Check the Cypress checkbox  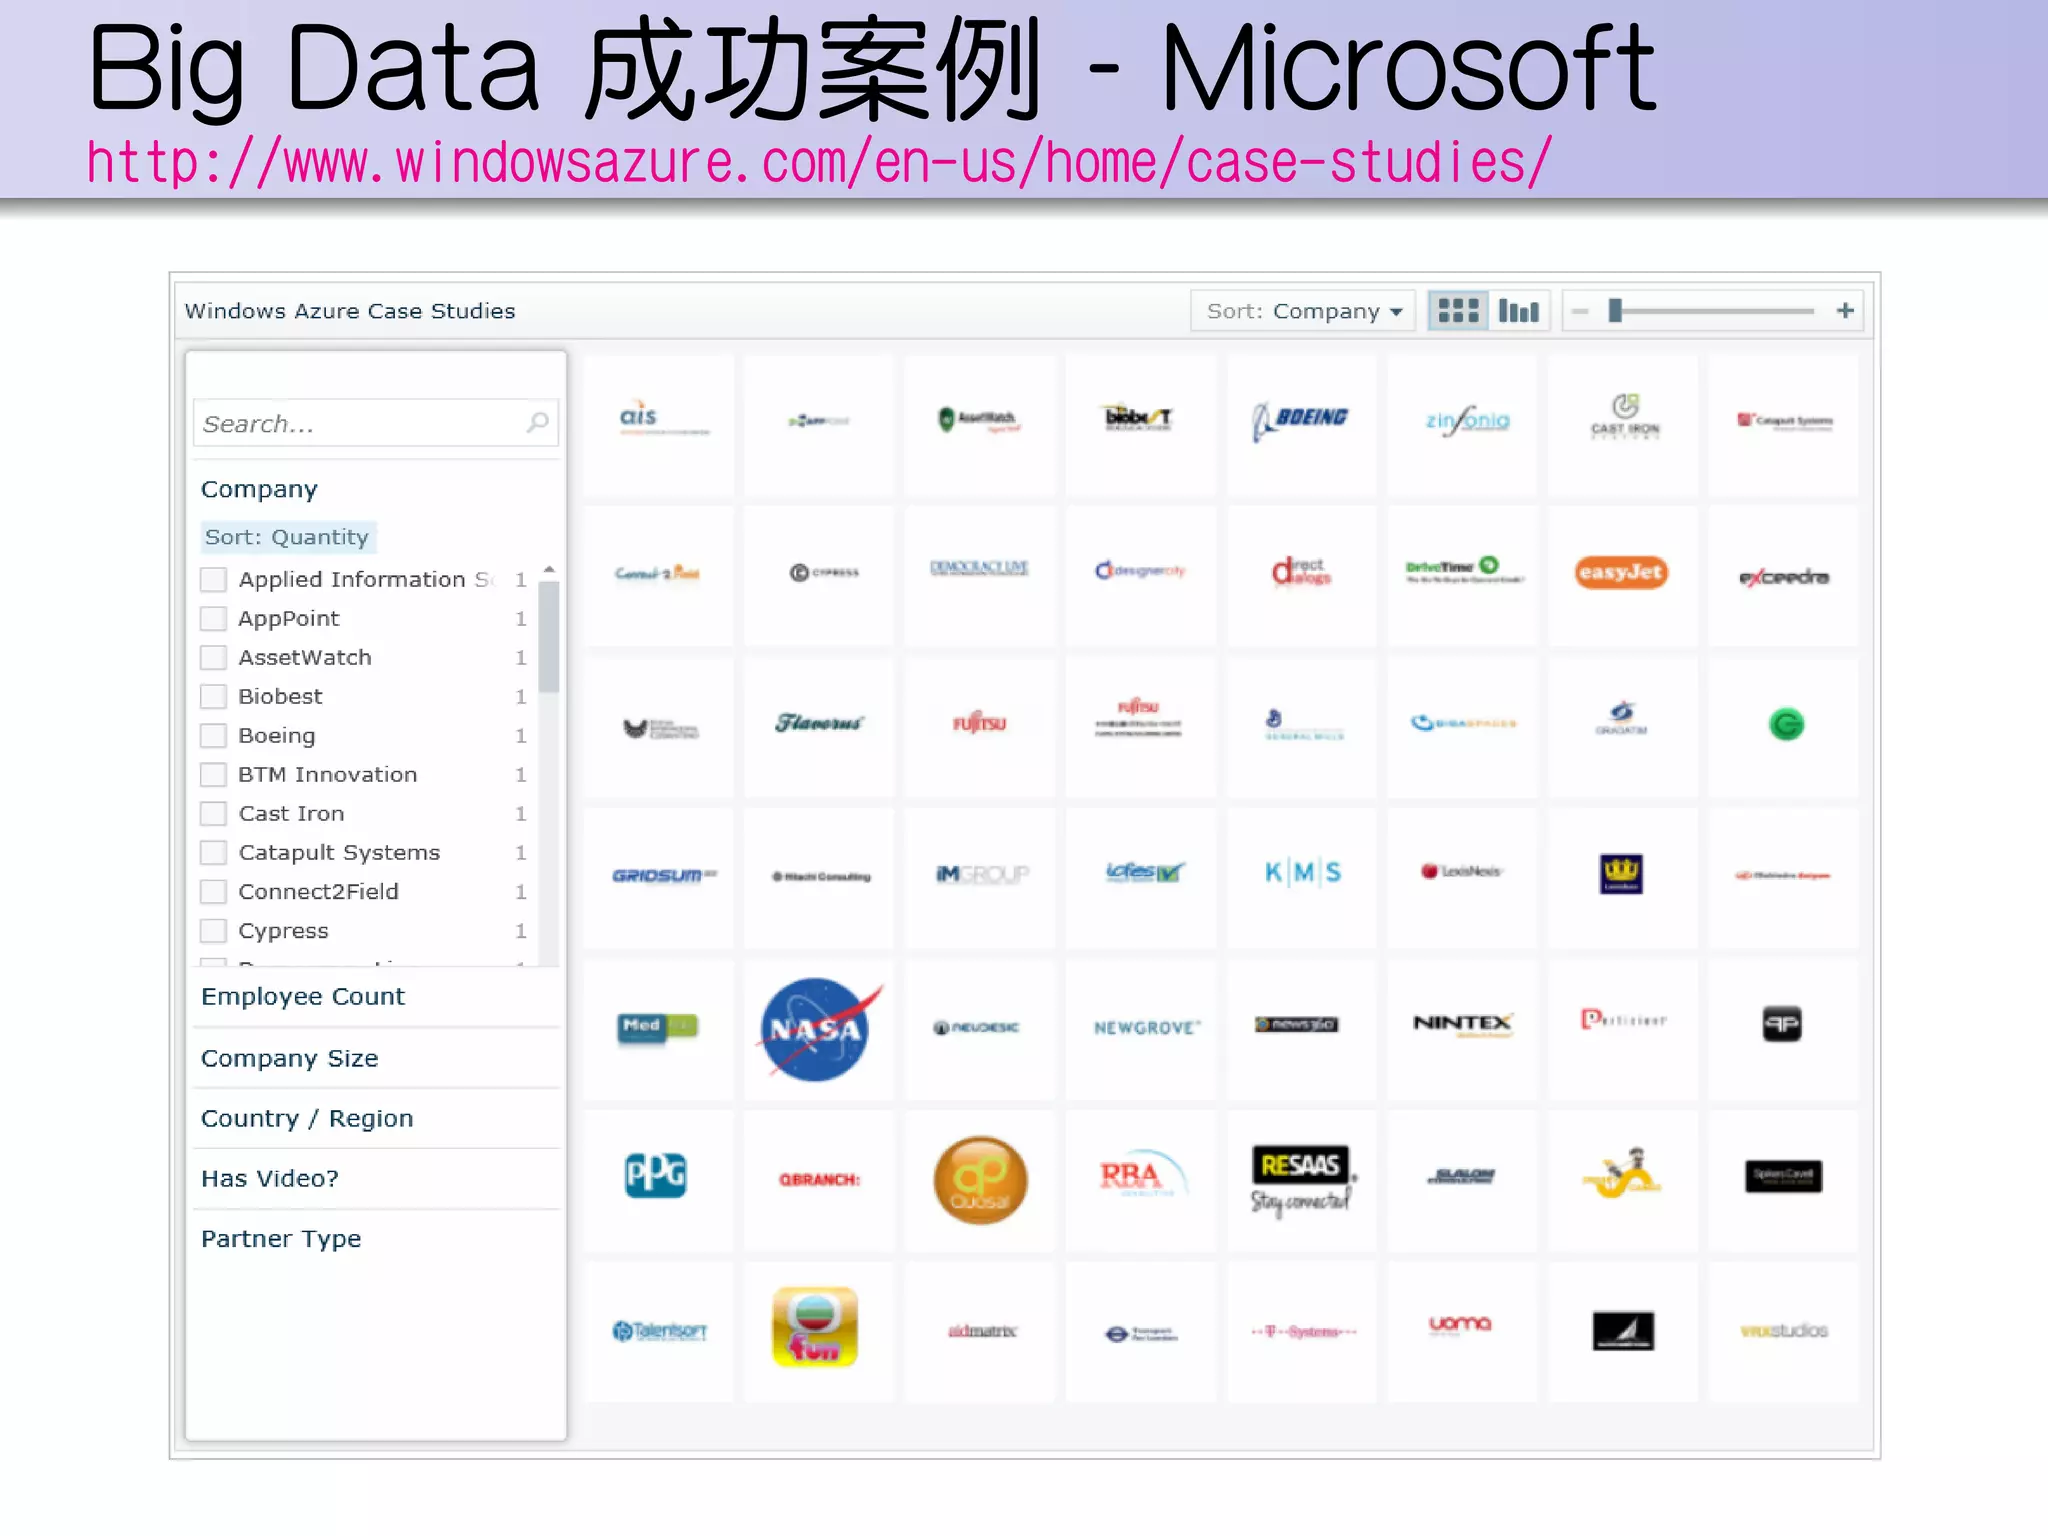click(x=213, y=931)
